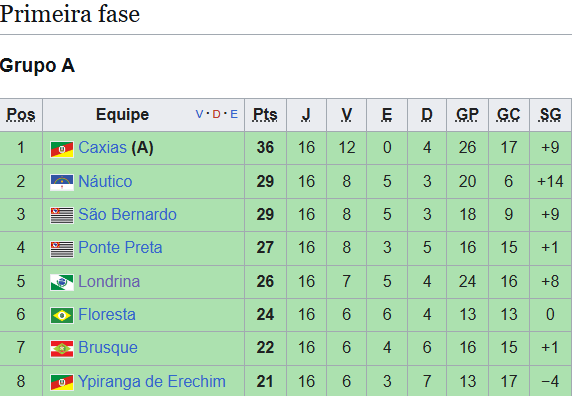
Task: Click the Pts column header abbreviation
Action: pyautogui.click(x=265, y=115)
